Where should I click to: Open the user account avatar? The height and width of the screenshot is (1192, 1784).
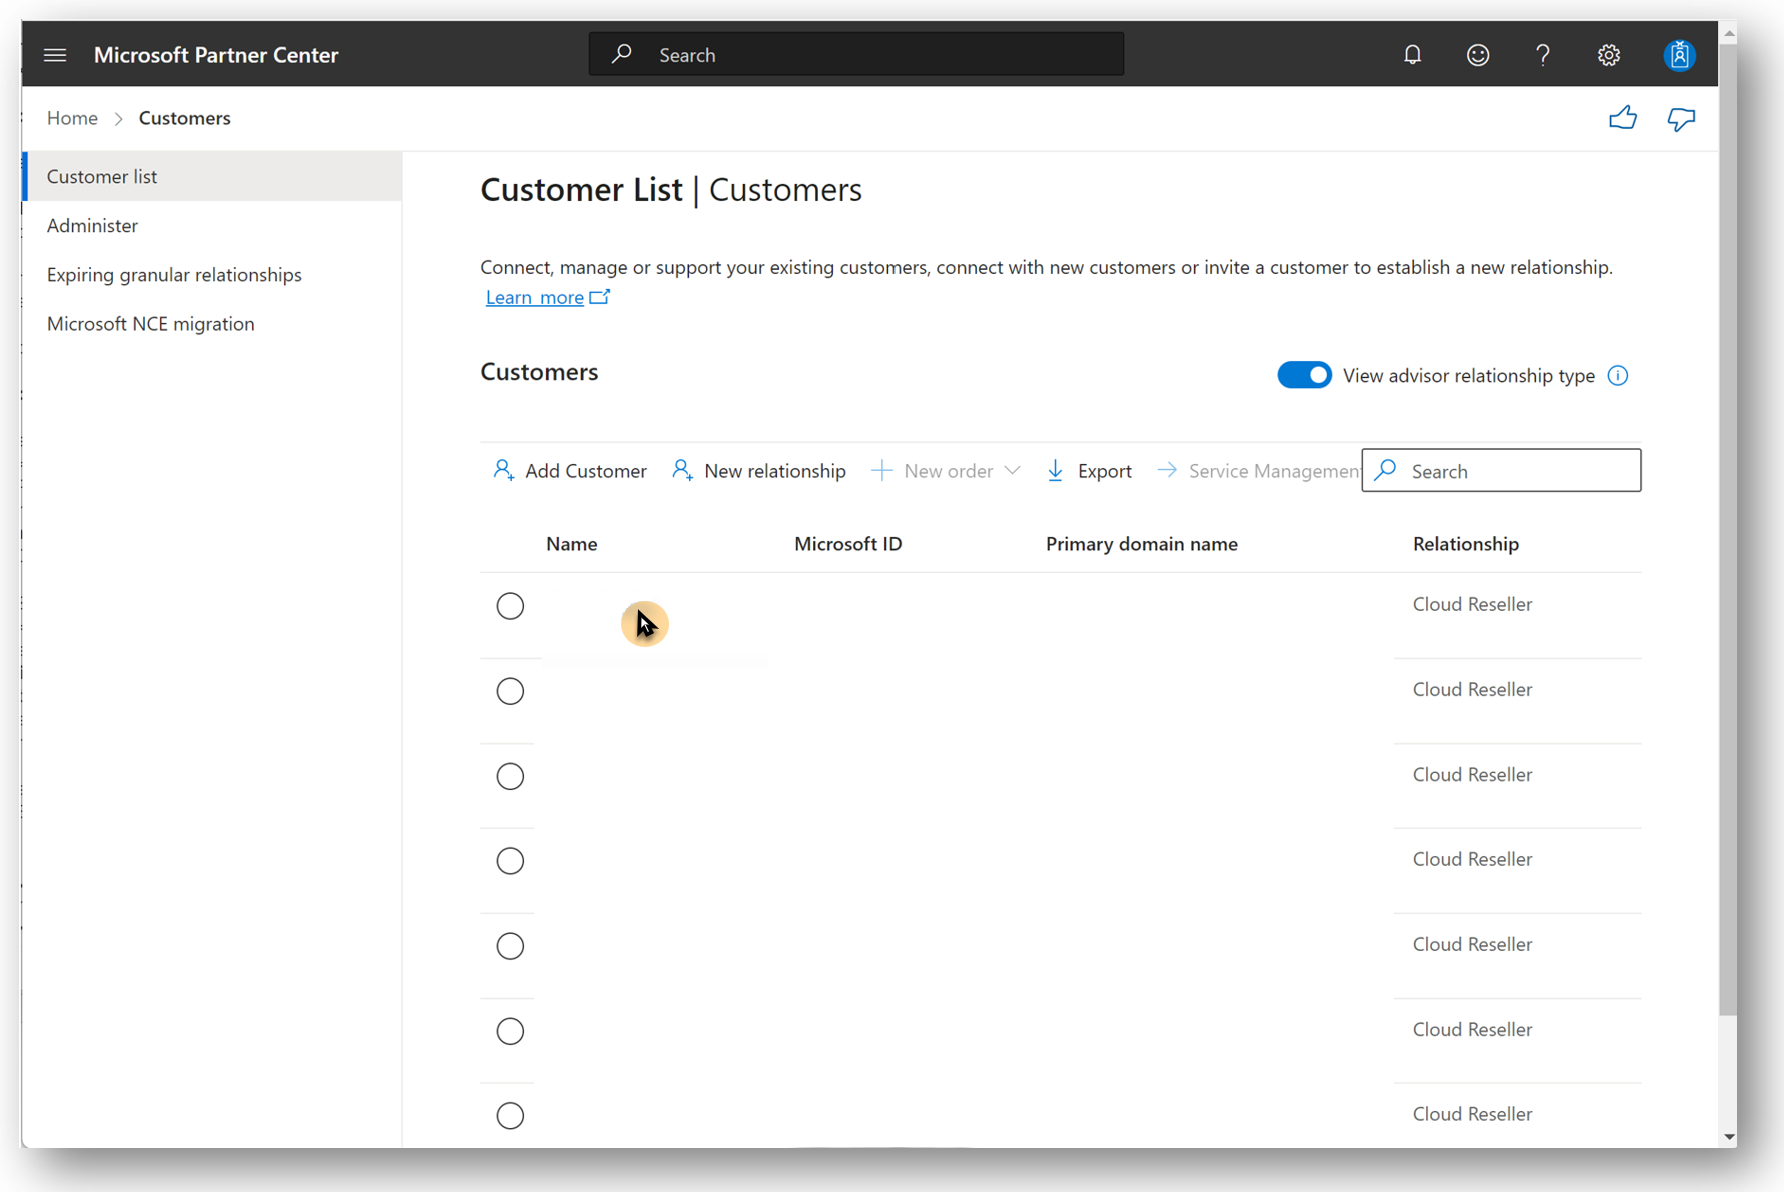[x=1679, y=55]
